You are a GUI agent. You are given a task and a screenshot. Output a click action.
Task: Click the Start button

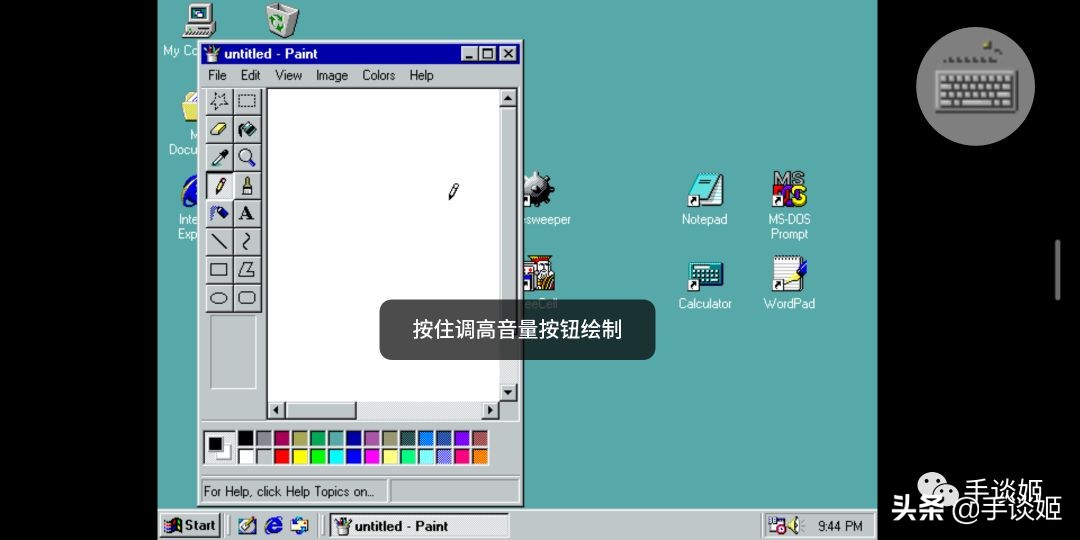pyautogui.click(x=189, y=526)
